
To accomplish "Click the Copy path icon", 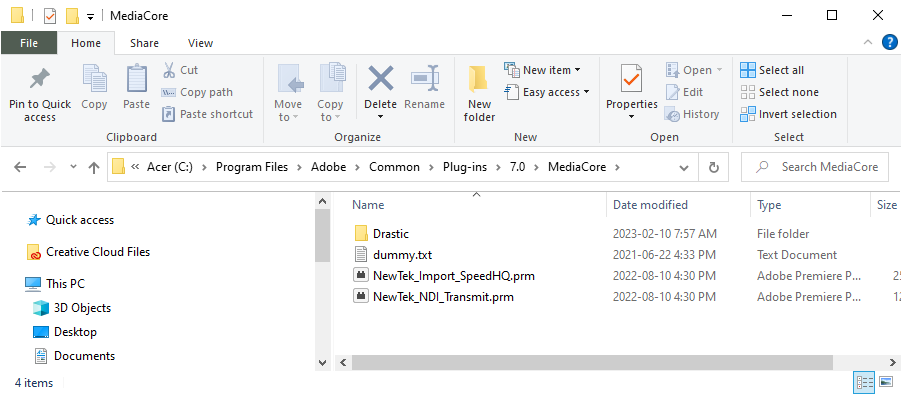I will click(x=169, y=92).
